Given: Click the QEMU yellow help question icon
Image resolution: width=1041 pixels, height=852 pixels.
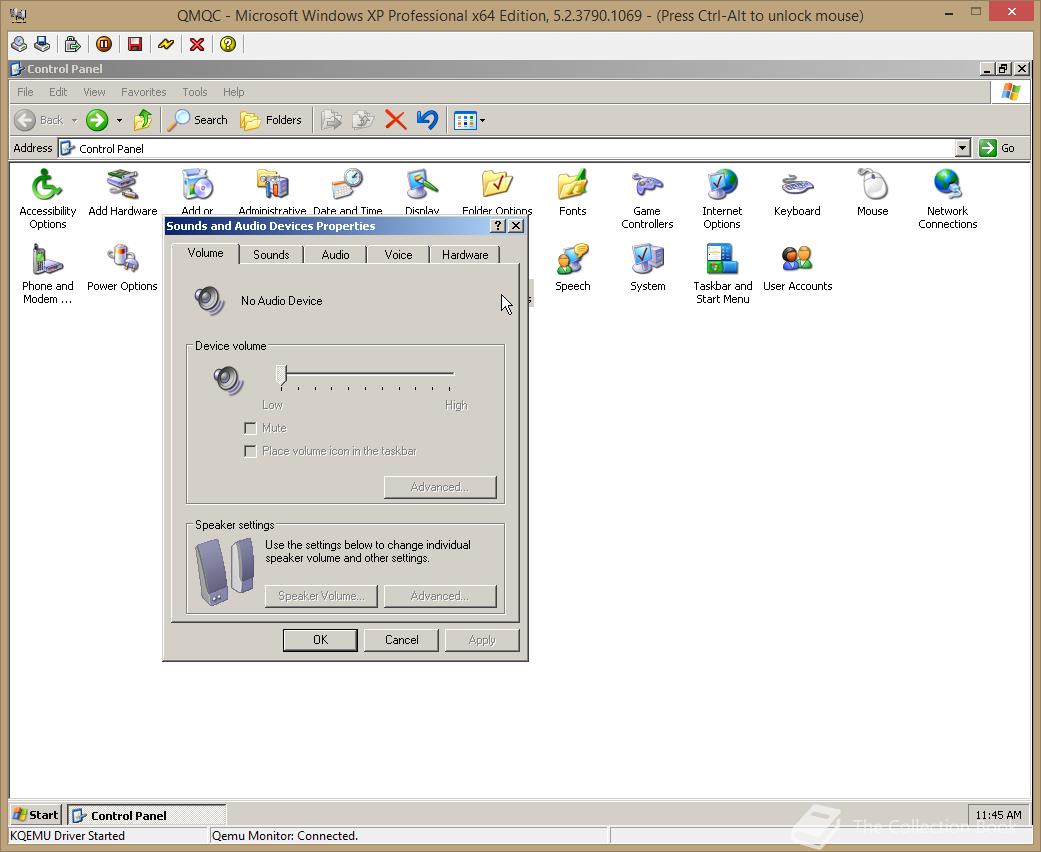Looking at the screenshot, I should tap(228, 44).
